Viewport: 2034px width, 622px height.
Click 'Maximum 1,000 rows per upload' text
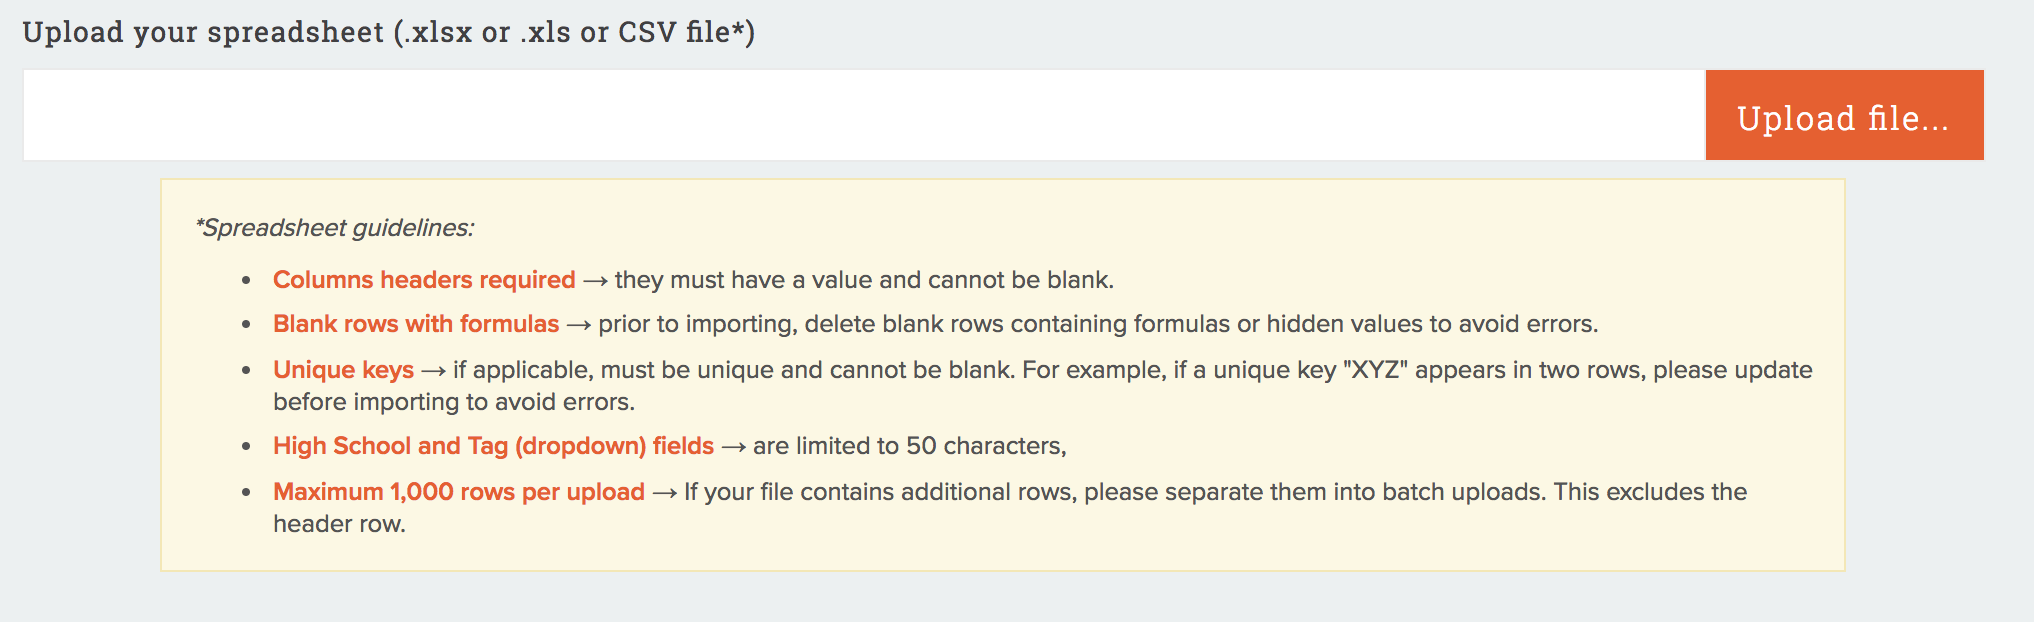pyautogui.click(x=459, y=492)
